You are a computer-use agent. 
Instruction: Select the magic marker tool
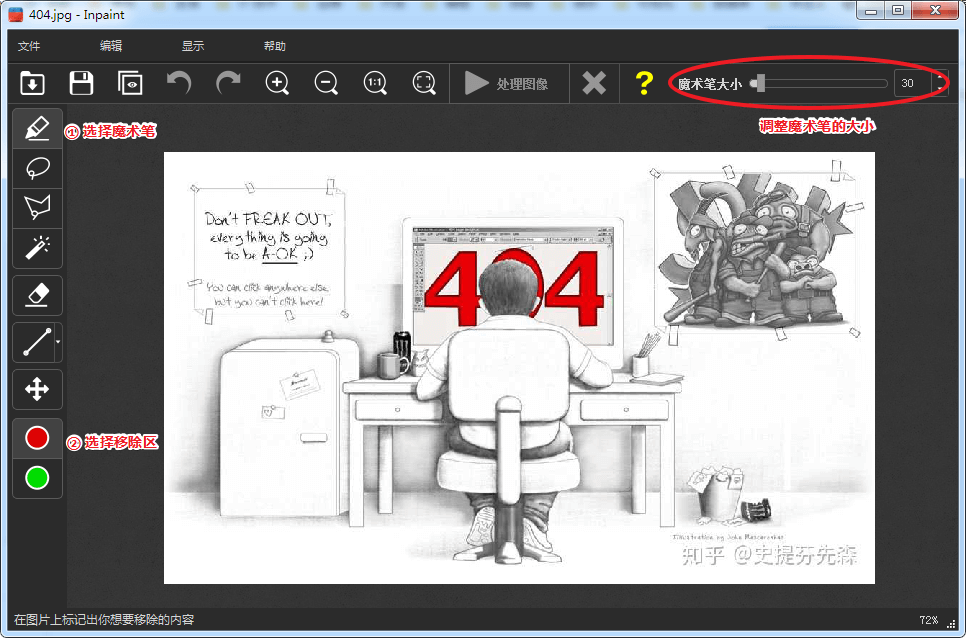click(x=38, y=129)
